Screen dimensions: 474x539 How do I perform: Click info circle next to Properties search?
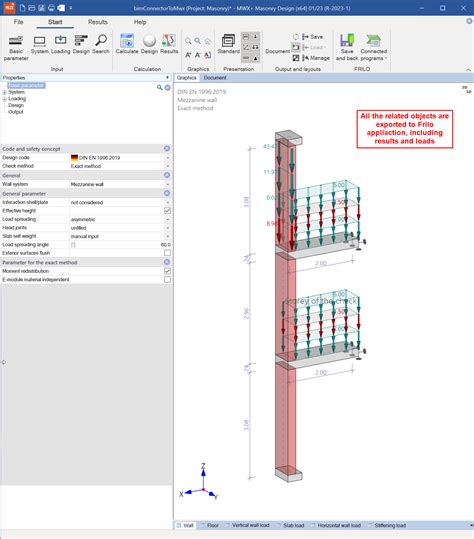click(x=167, y=88)
